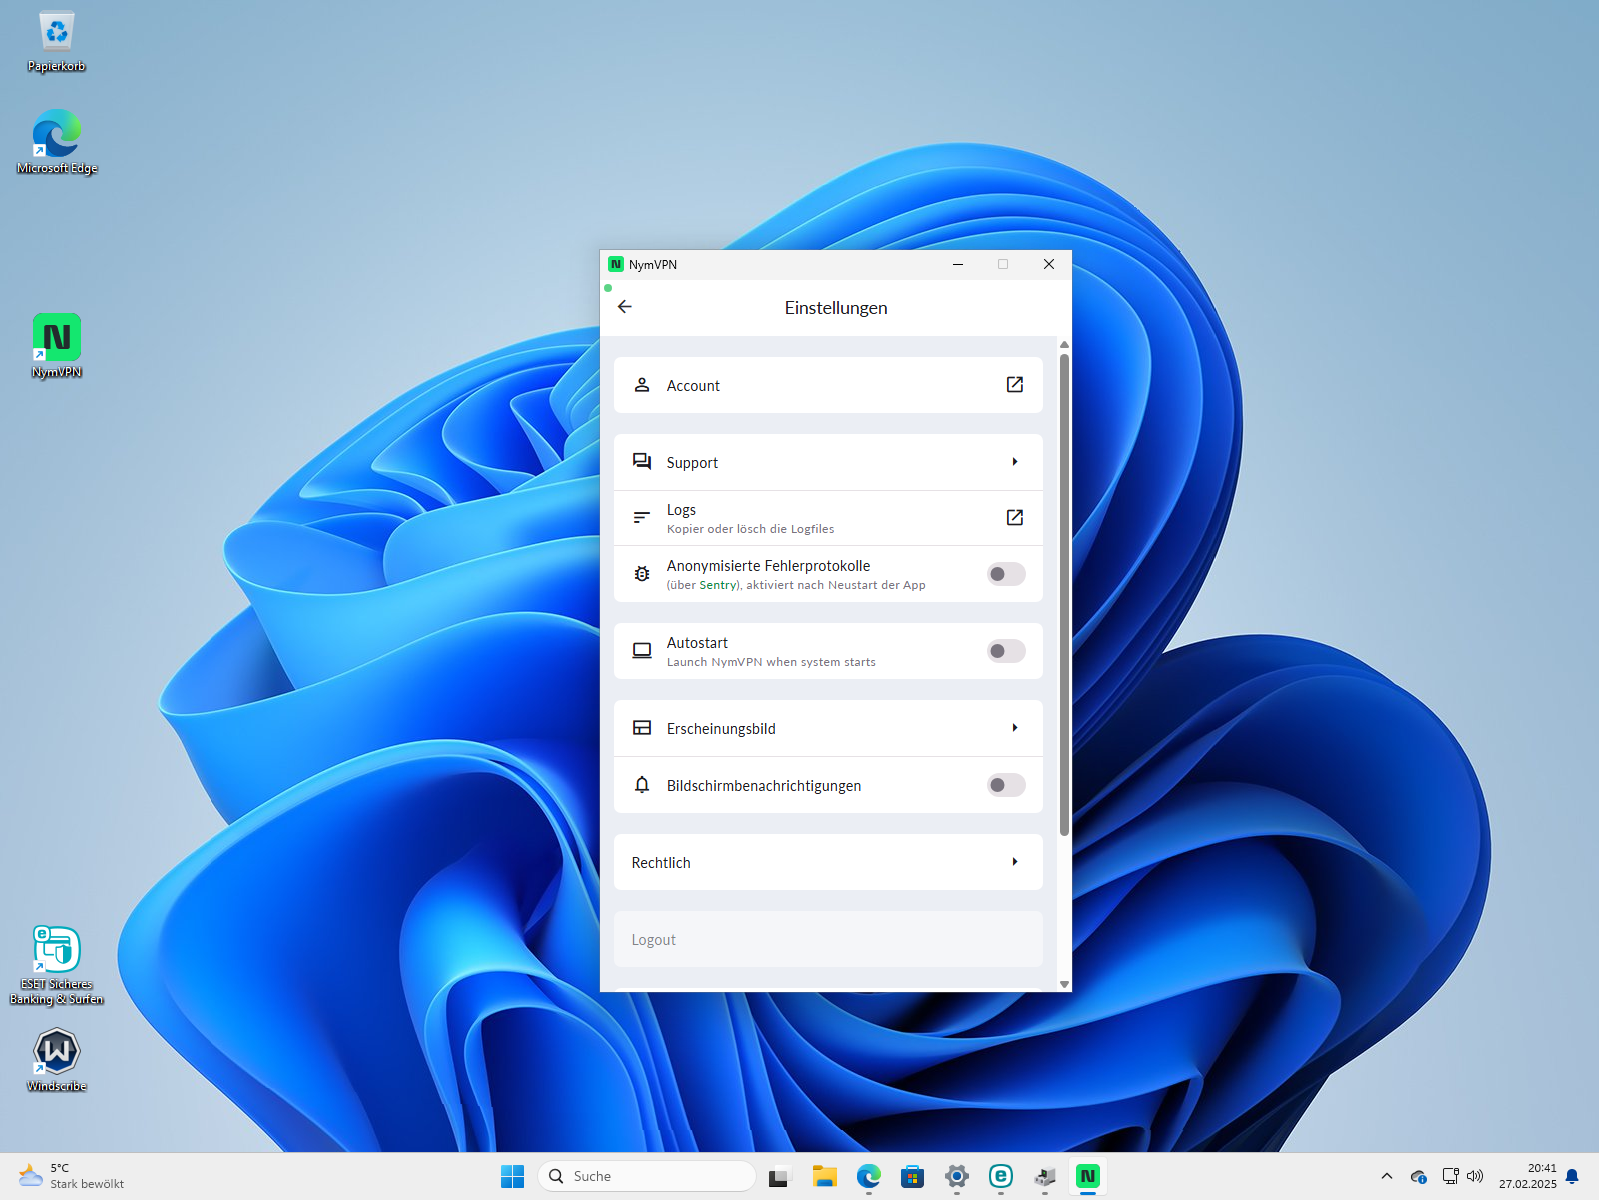
Task: Click the NymVPN logo in the title bar
Action: click(616, 264)
